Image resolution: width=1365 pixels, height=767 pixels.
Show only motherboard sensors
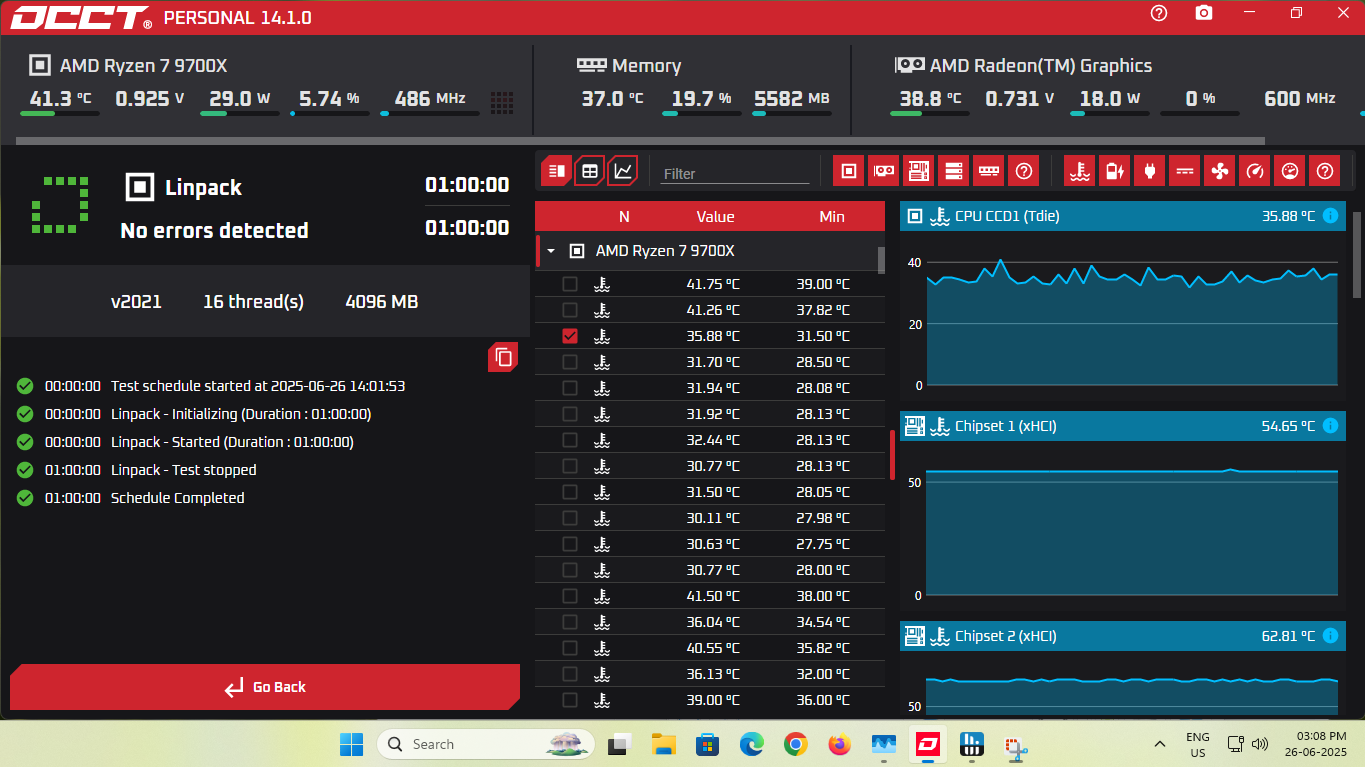[918, 171]
